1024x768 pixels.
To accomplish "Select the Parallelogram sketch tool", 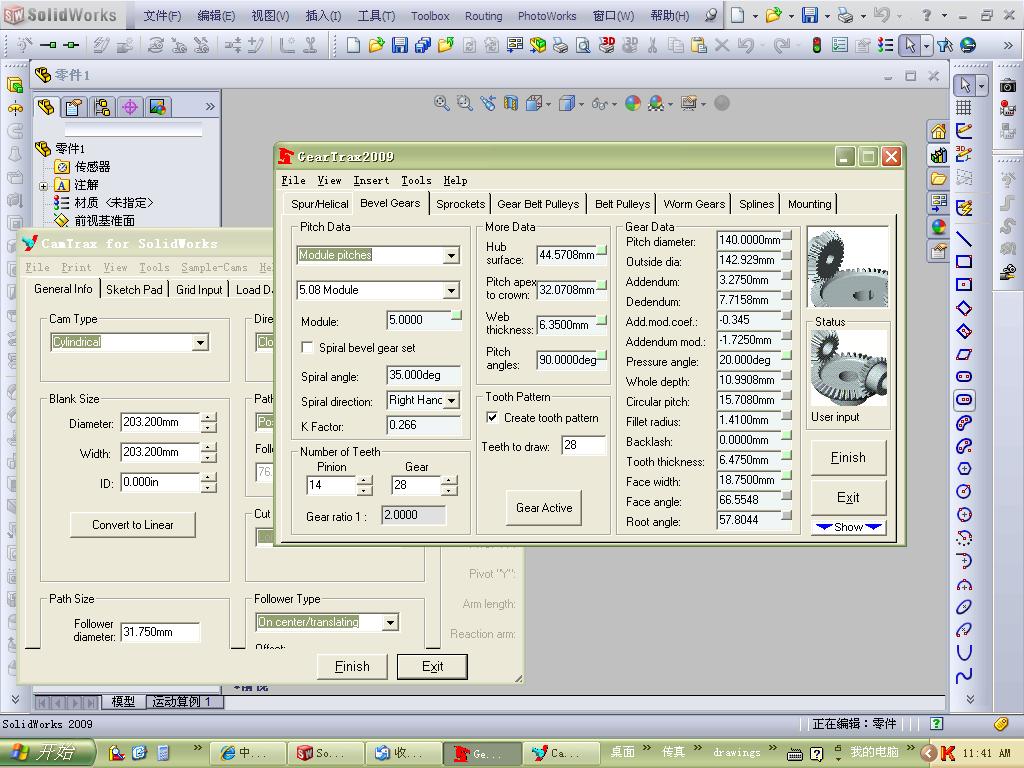I will tap(964, 354).
